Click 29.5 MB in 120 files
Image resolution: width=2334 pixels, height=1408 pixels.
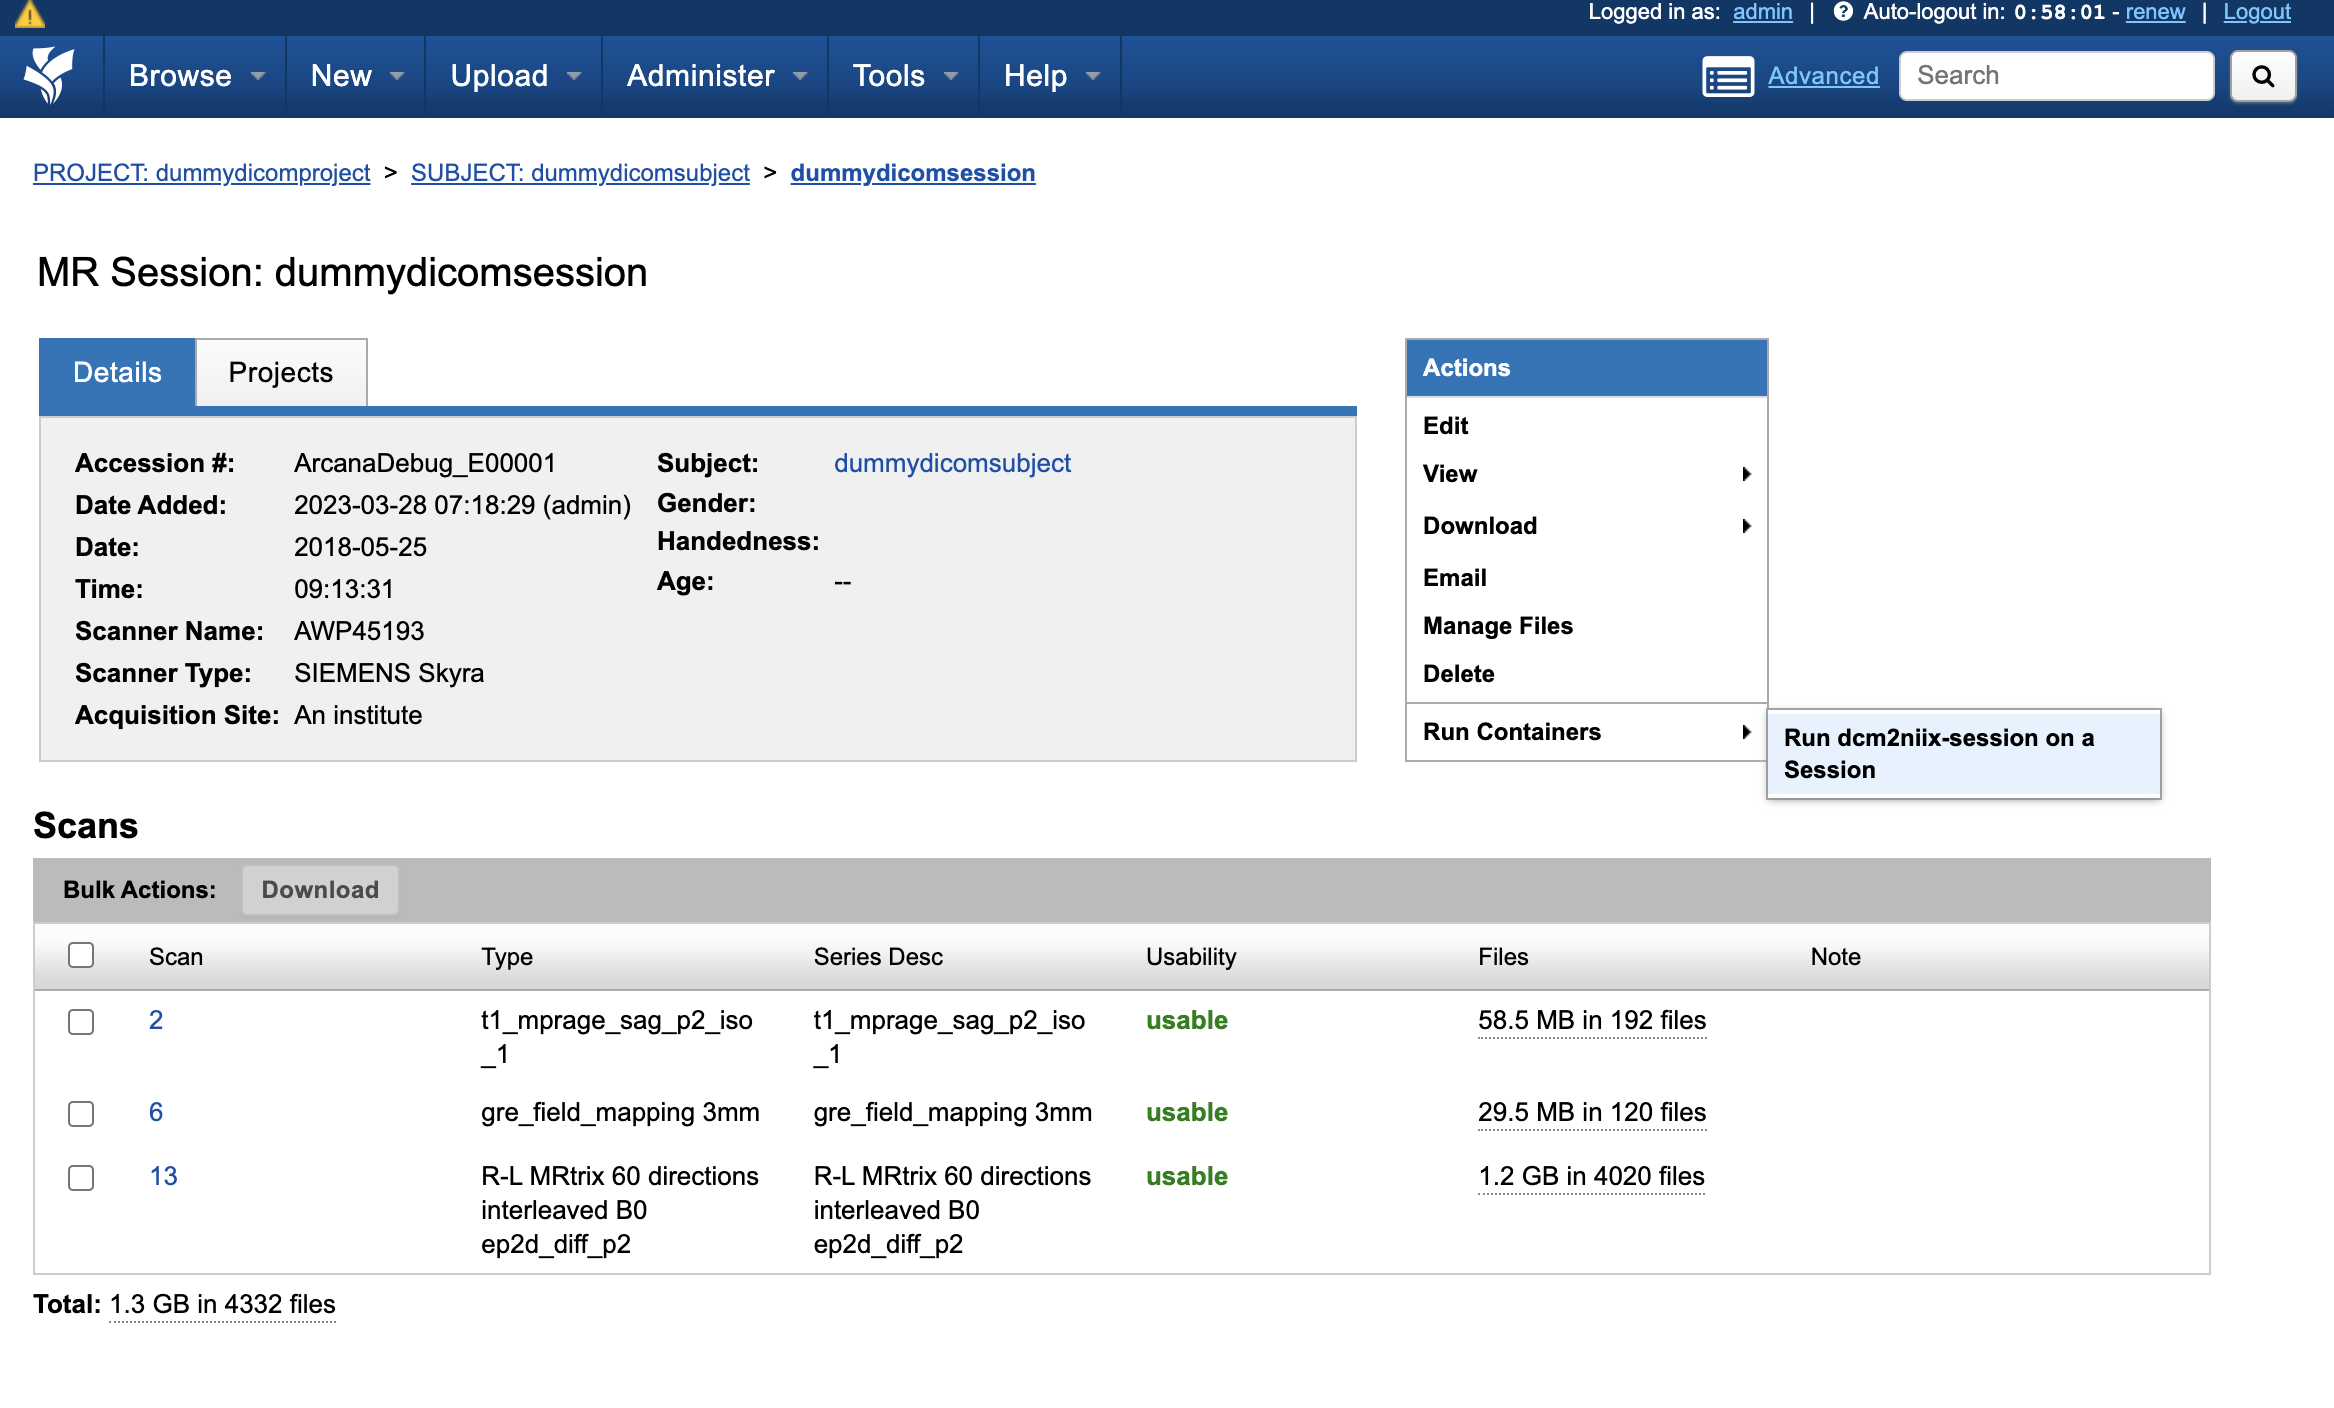pyautogui.click(x=1592, y=1112)
